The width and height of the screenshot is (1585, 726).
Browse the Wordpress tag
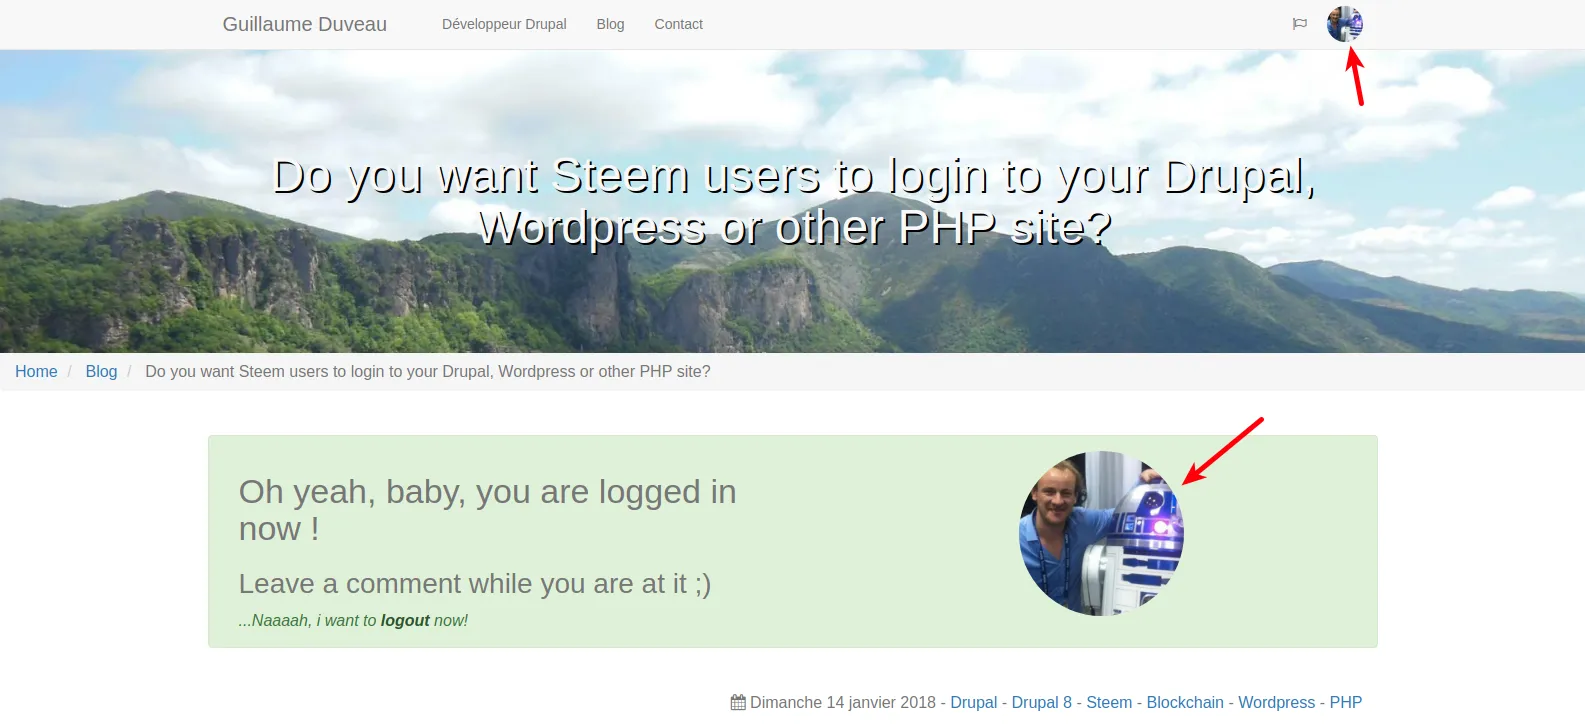click(x=1276, y=702)
